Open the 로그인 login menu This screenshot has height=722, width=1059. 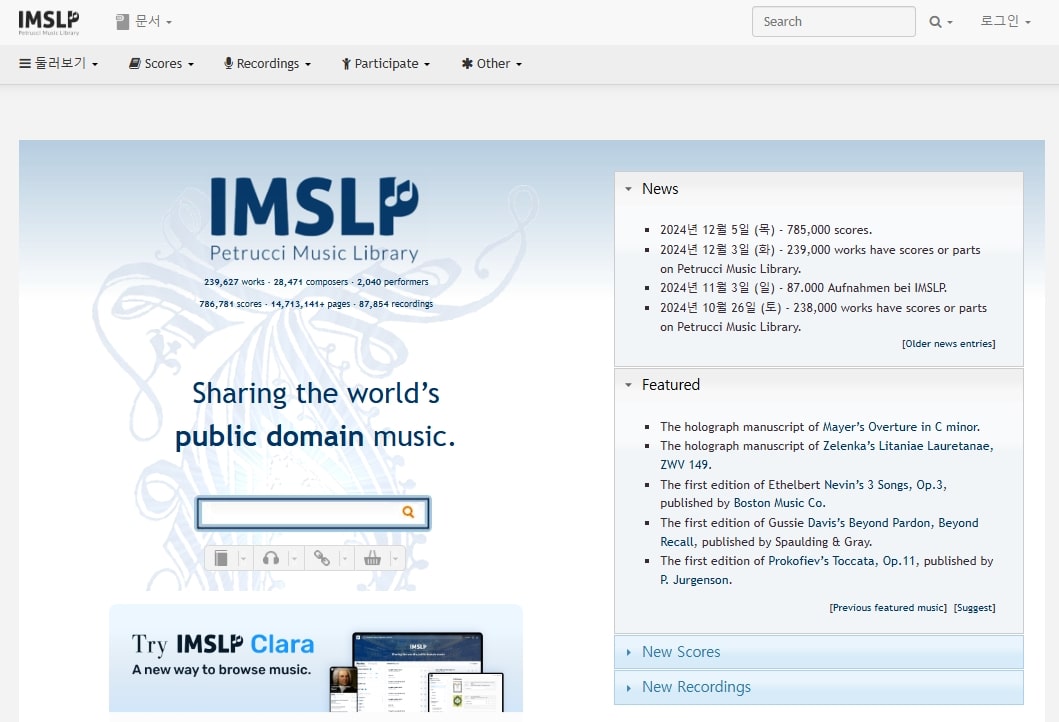pyautogui.click(x=1005, y=21)
